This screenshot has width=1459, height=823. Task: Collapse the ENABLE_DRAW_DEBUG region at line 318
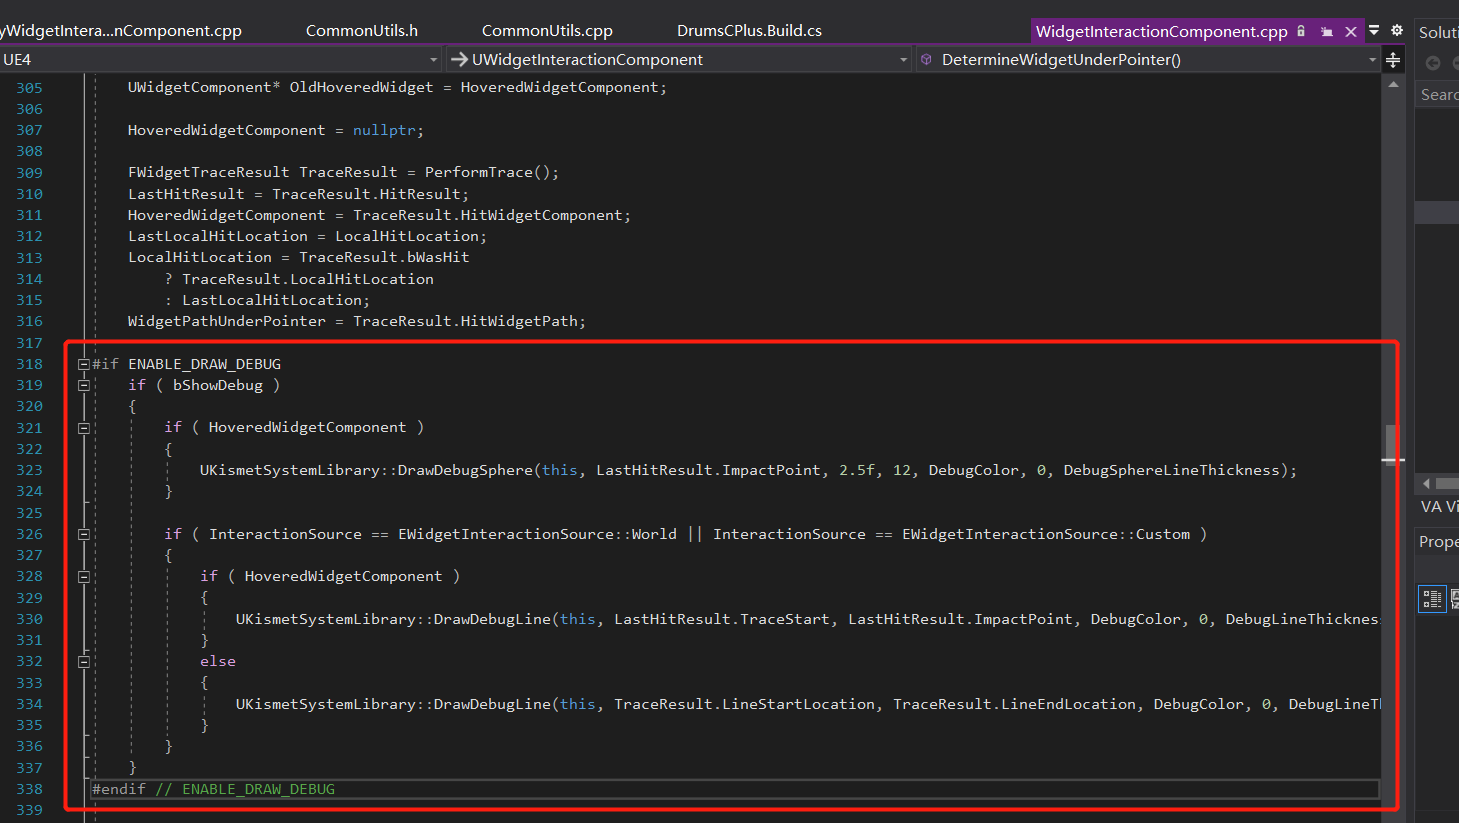point(84,363)
